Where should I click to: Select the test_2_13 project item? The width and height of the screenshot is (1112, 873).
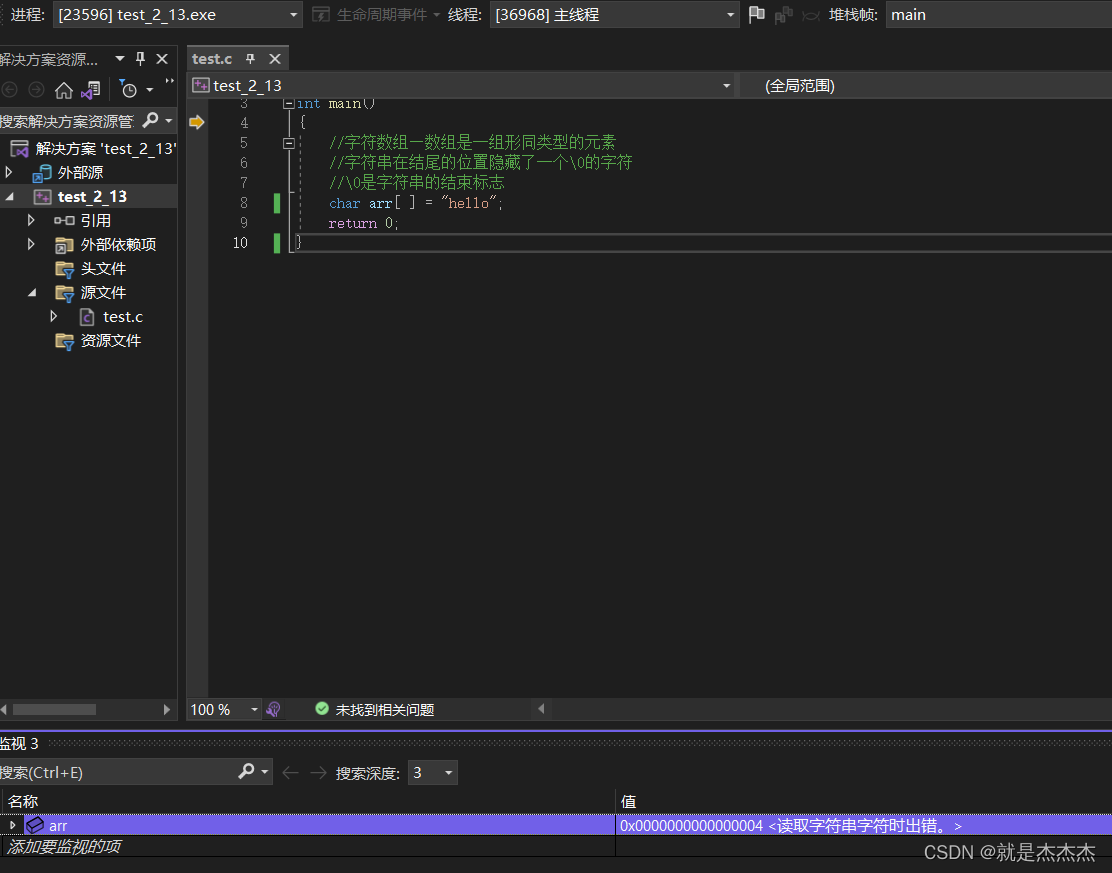(x=92, y=196)
